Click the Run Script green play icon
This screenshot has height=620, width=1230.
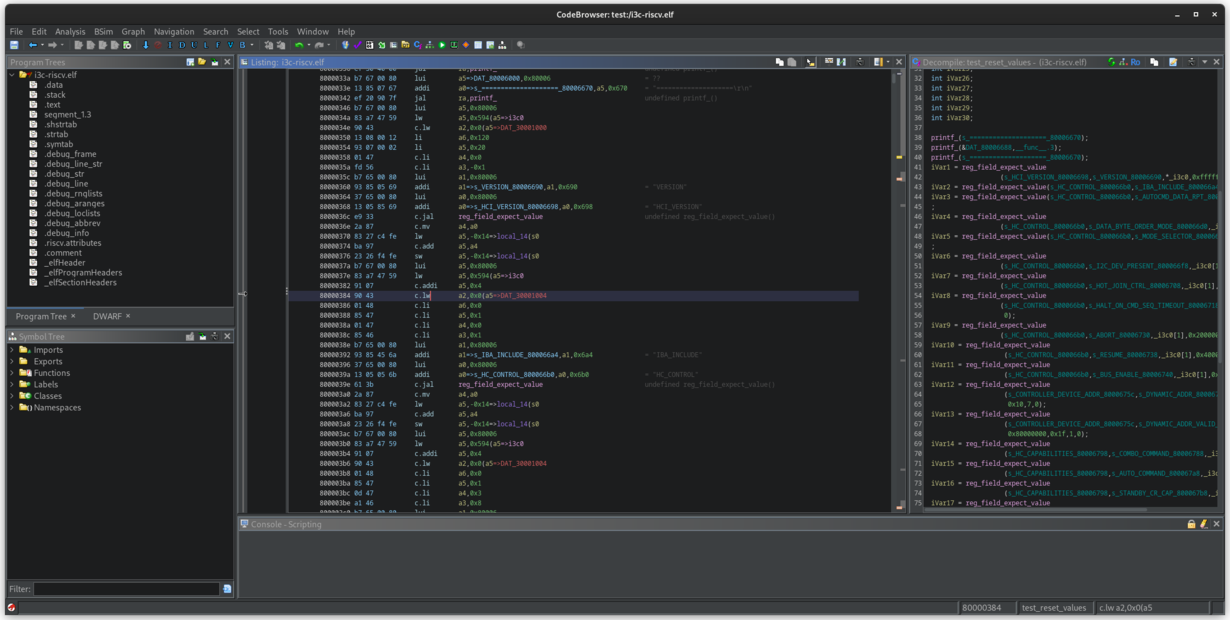coord(442,46)
